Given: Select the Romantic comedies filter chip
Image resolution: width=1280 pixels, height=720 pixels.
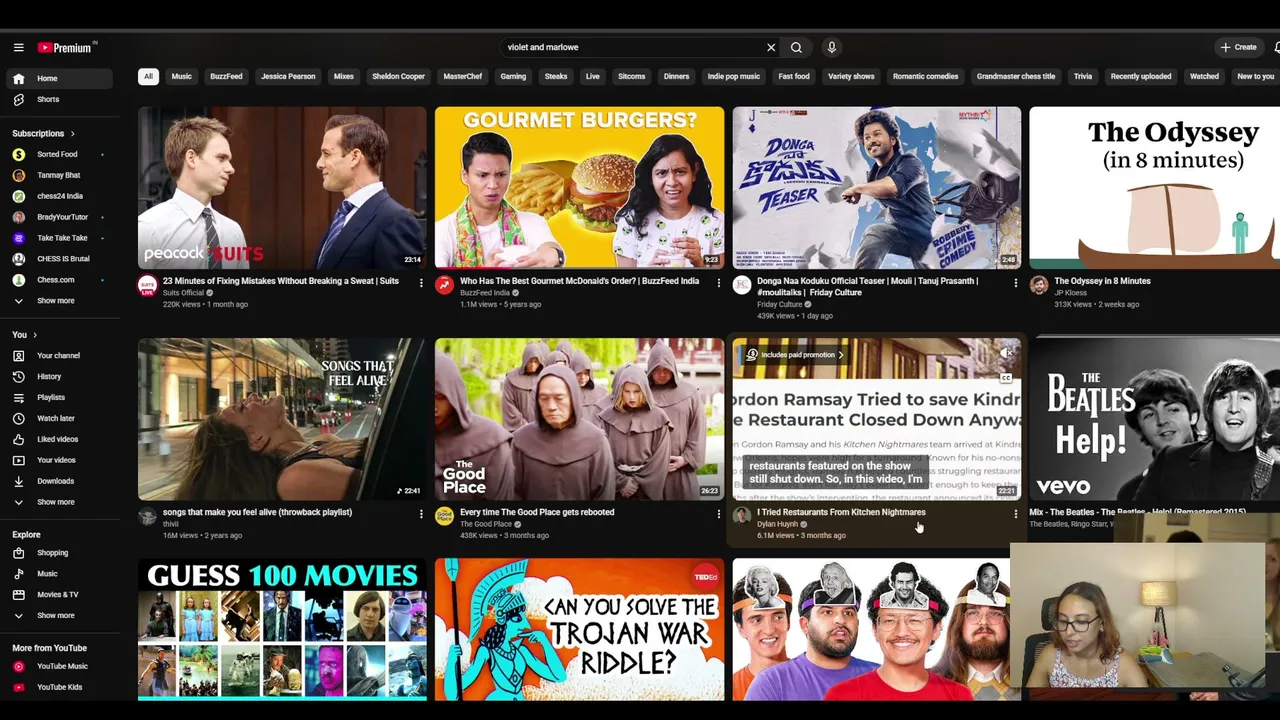Looking at the screenshot, I should click(x=925, y=76).
